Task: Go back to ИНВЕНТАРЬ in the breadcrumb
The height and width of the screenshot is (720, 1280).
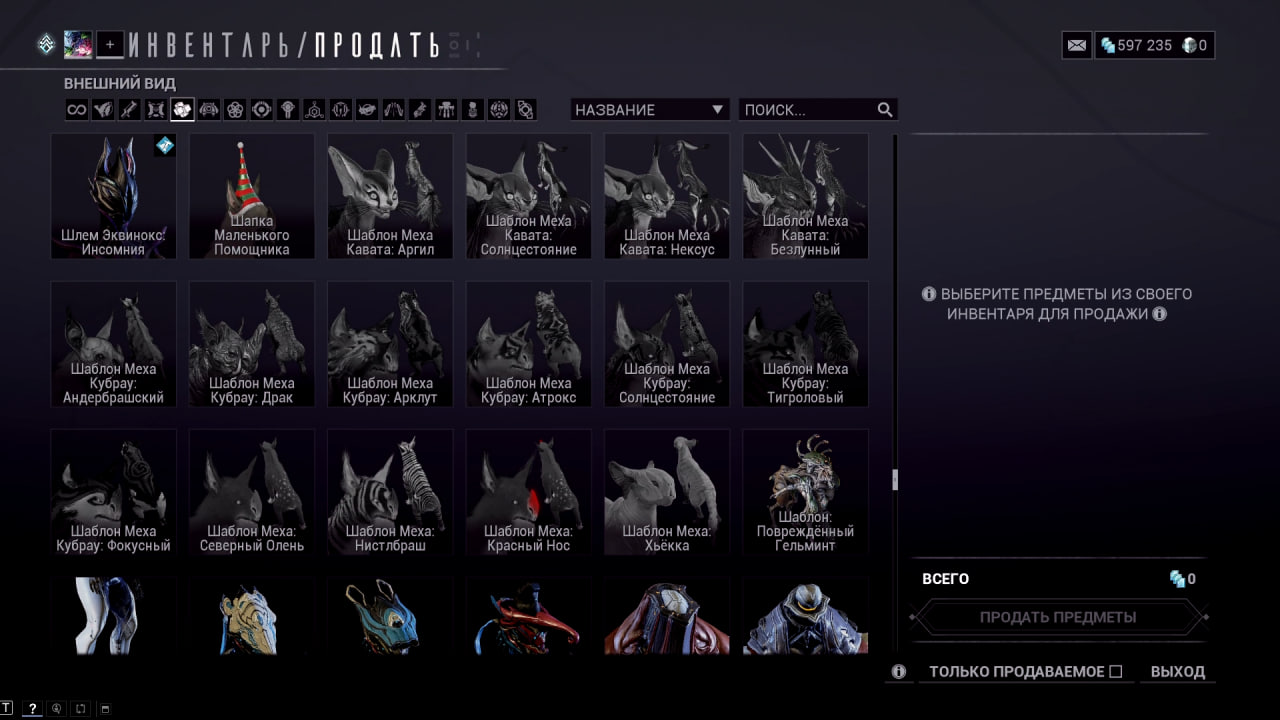Action: [212, 45]
